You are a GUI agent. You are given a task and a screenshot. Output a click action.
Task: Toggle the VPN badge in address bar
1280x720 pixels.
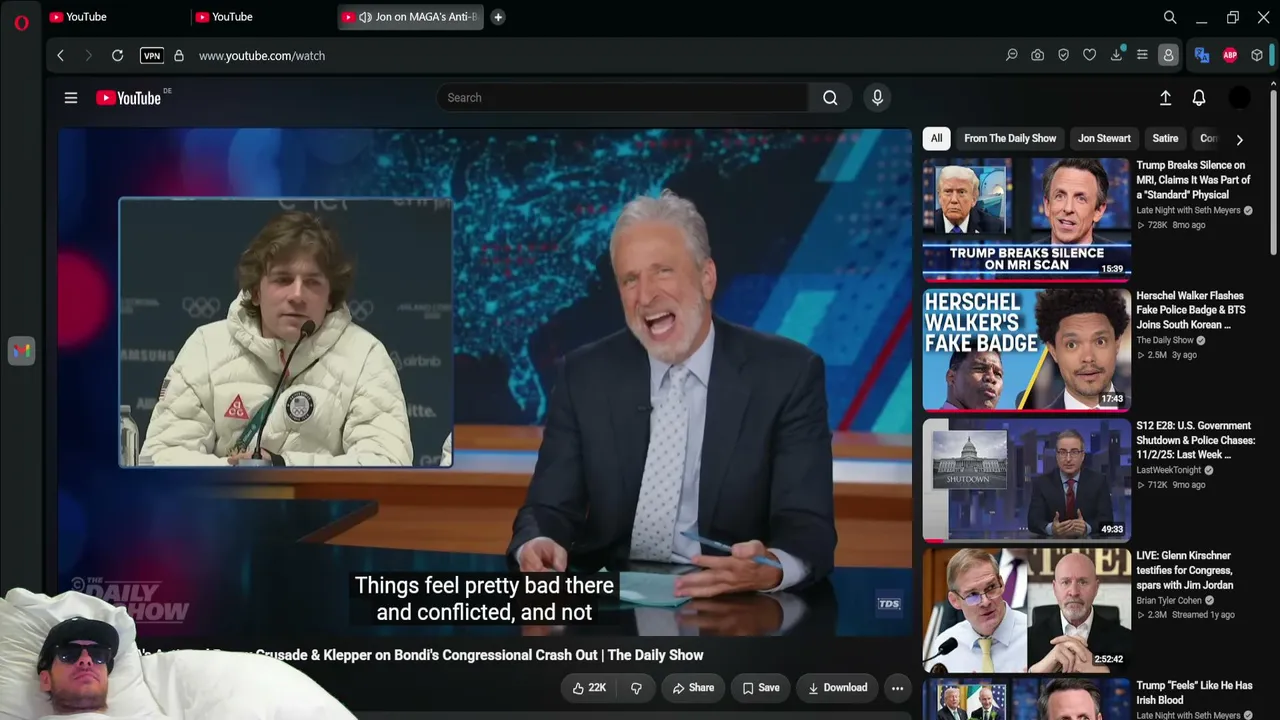[x=152, y=56]
